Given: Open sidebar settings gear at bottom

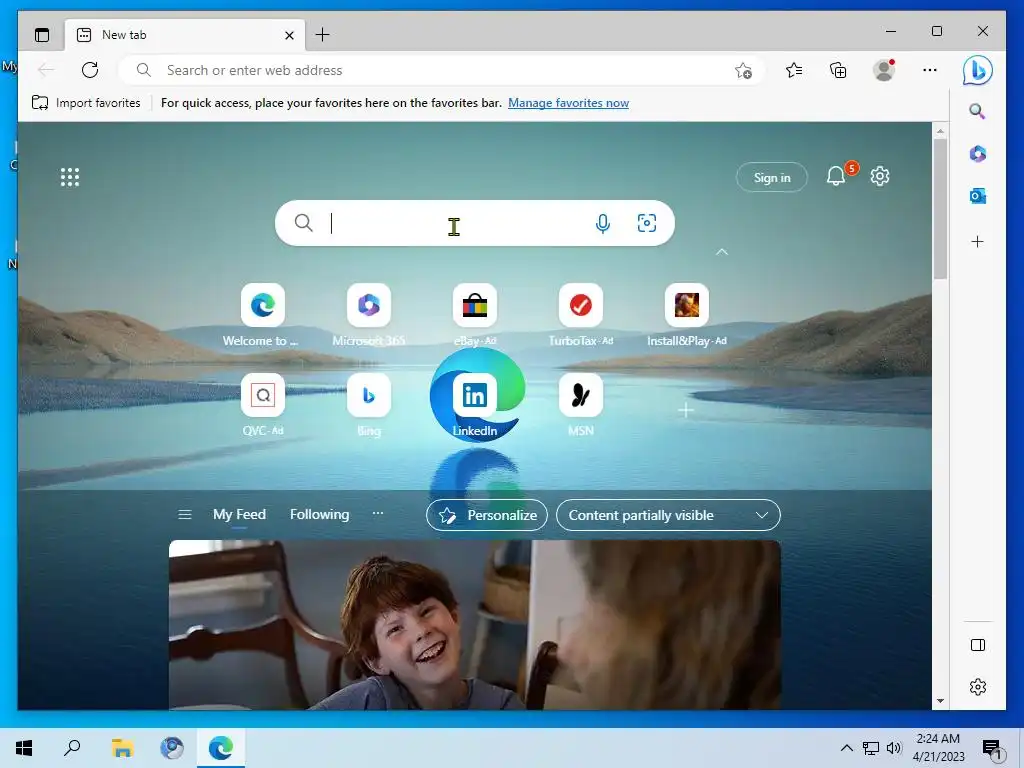Looking at the screenshot, I should pyautogui.click(x=978, y=687).
